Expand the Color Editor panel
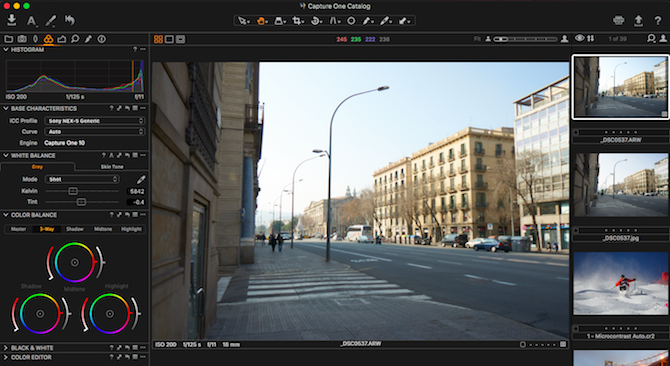This screenshot has width=670, height=366. click(6, 357)
